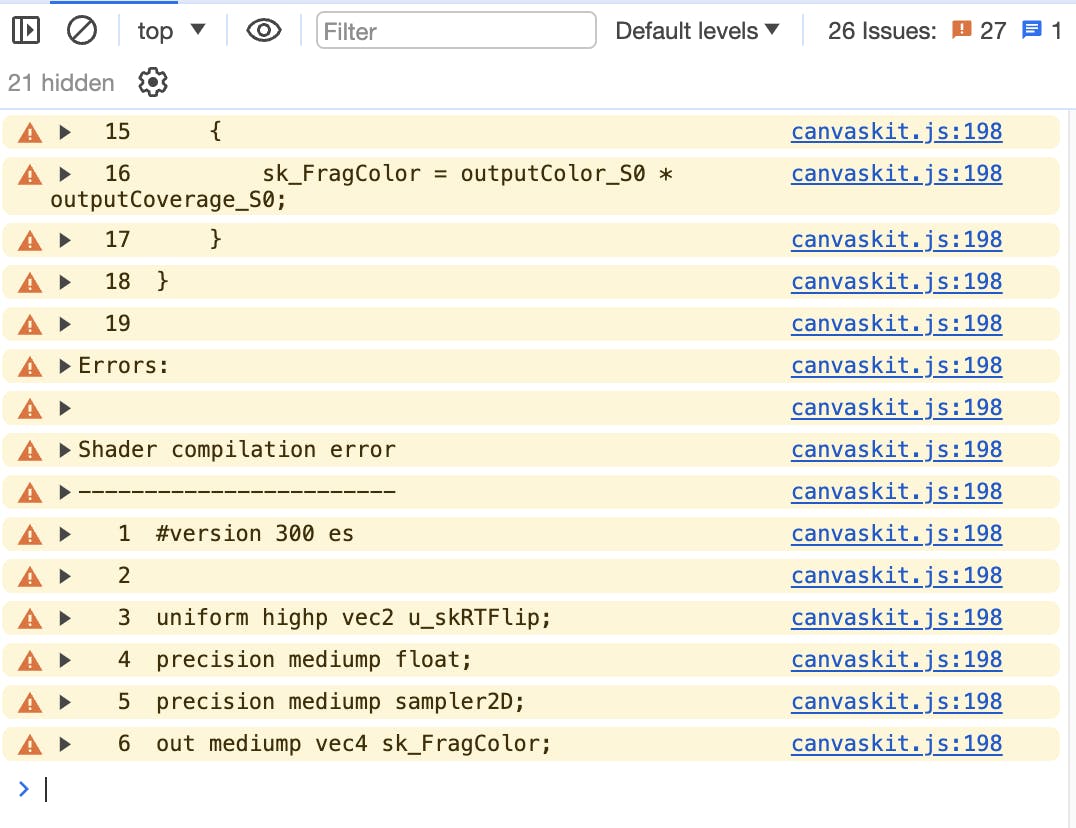Expand the dashed separator line message
The image size is (1076, 828).
pyautogui.click(x=65, y=492)
